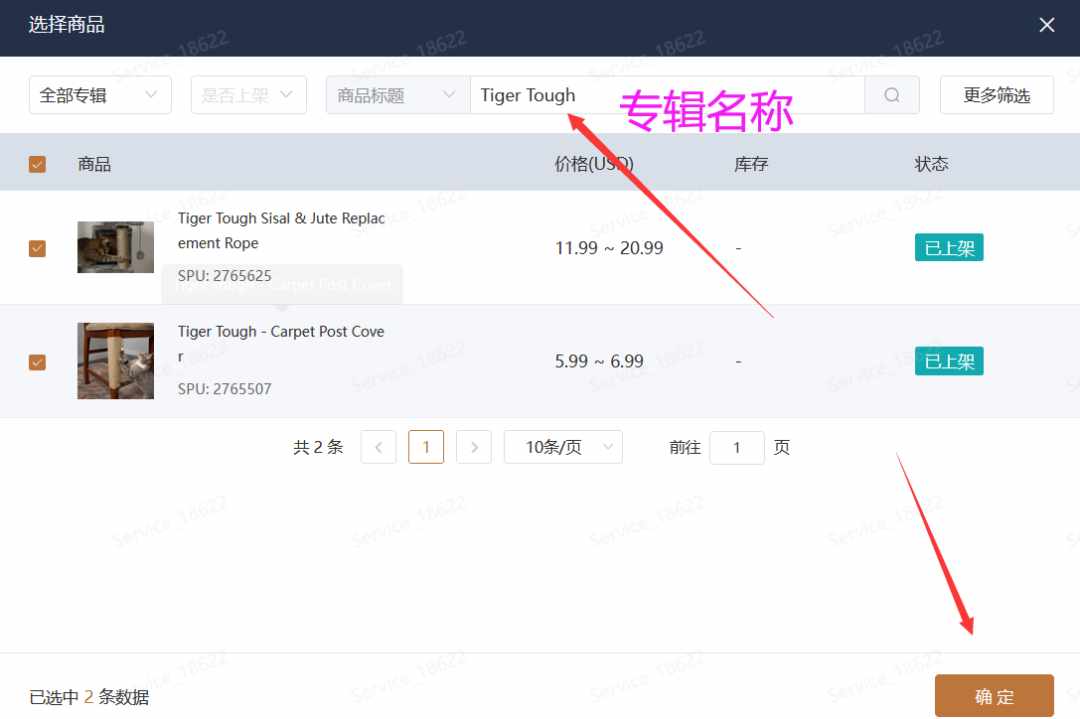Image resolution: width=1080 pixels, height=719 pixels.
Task: Click the 状态 column header
Action: tap(931, 164)
